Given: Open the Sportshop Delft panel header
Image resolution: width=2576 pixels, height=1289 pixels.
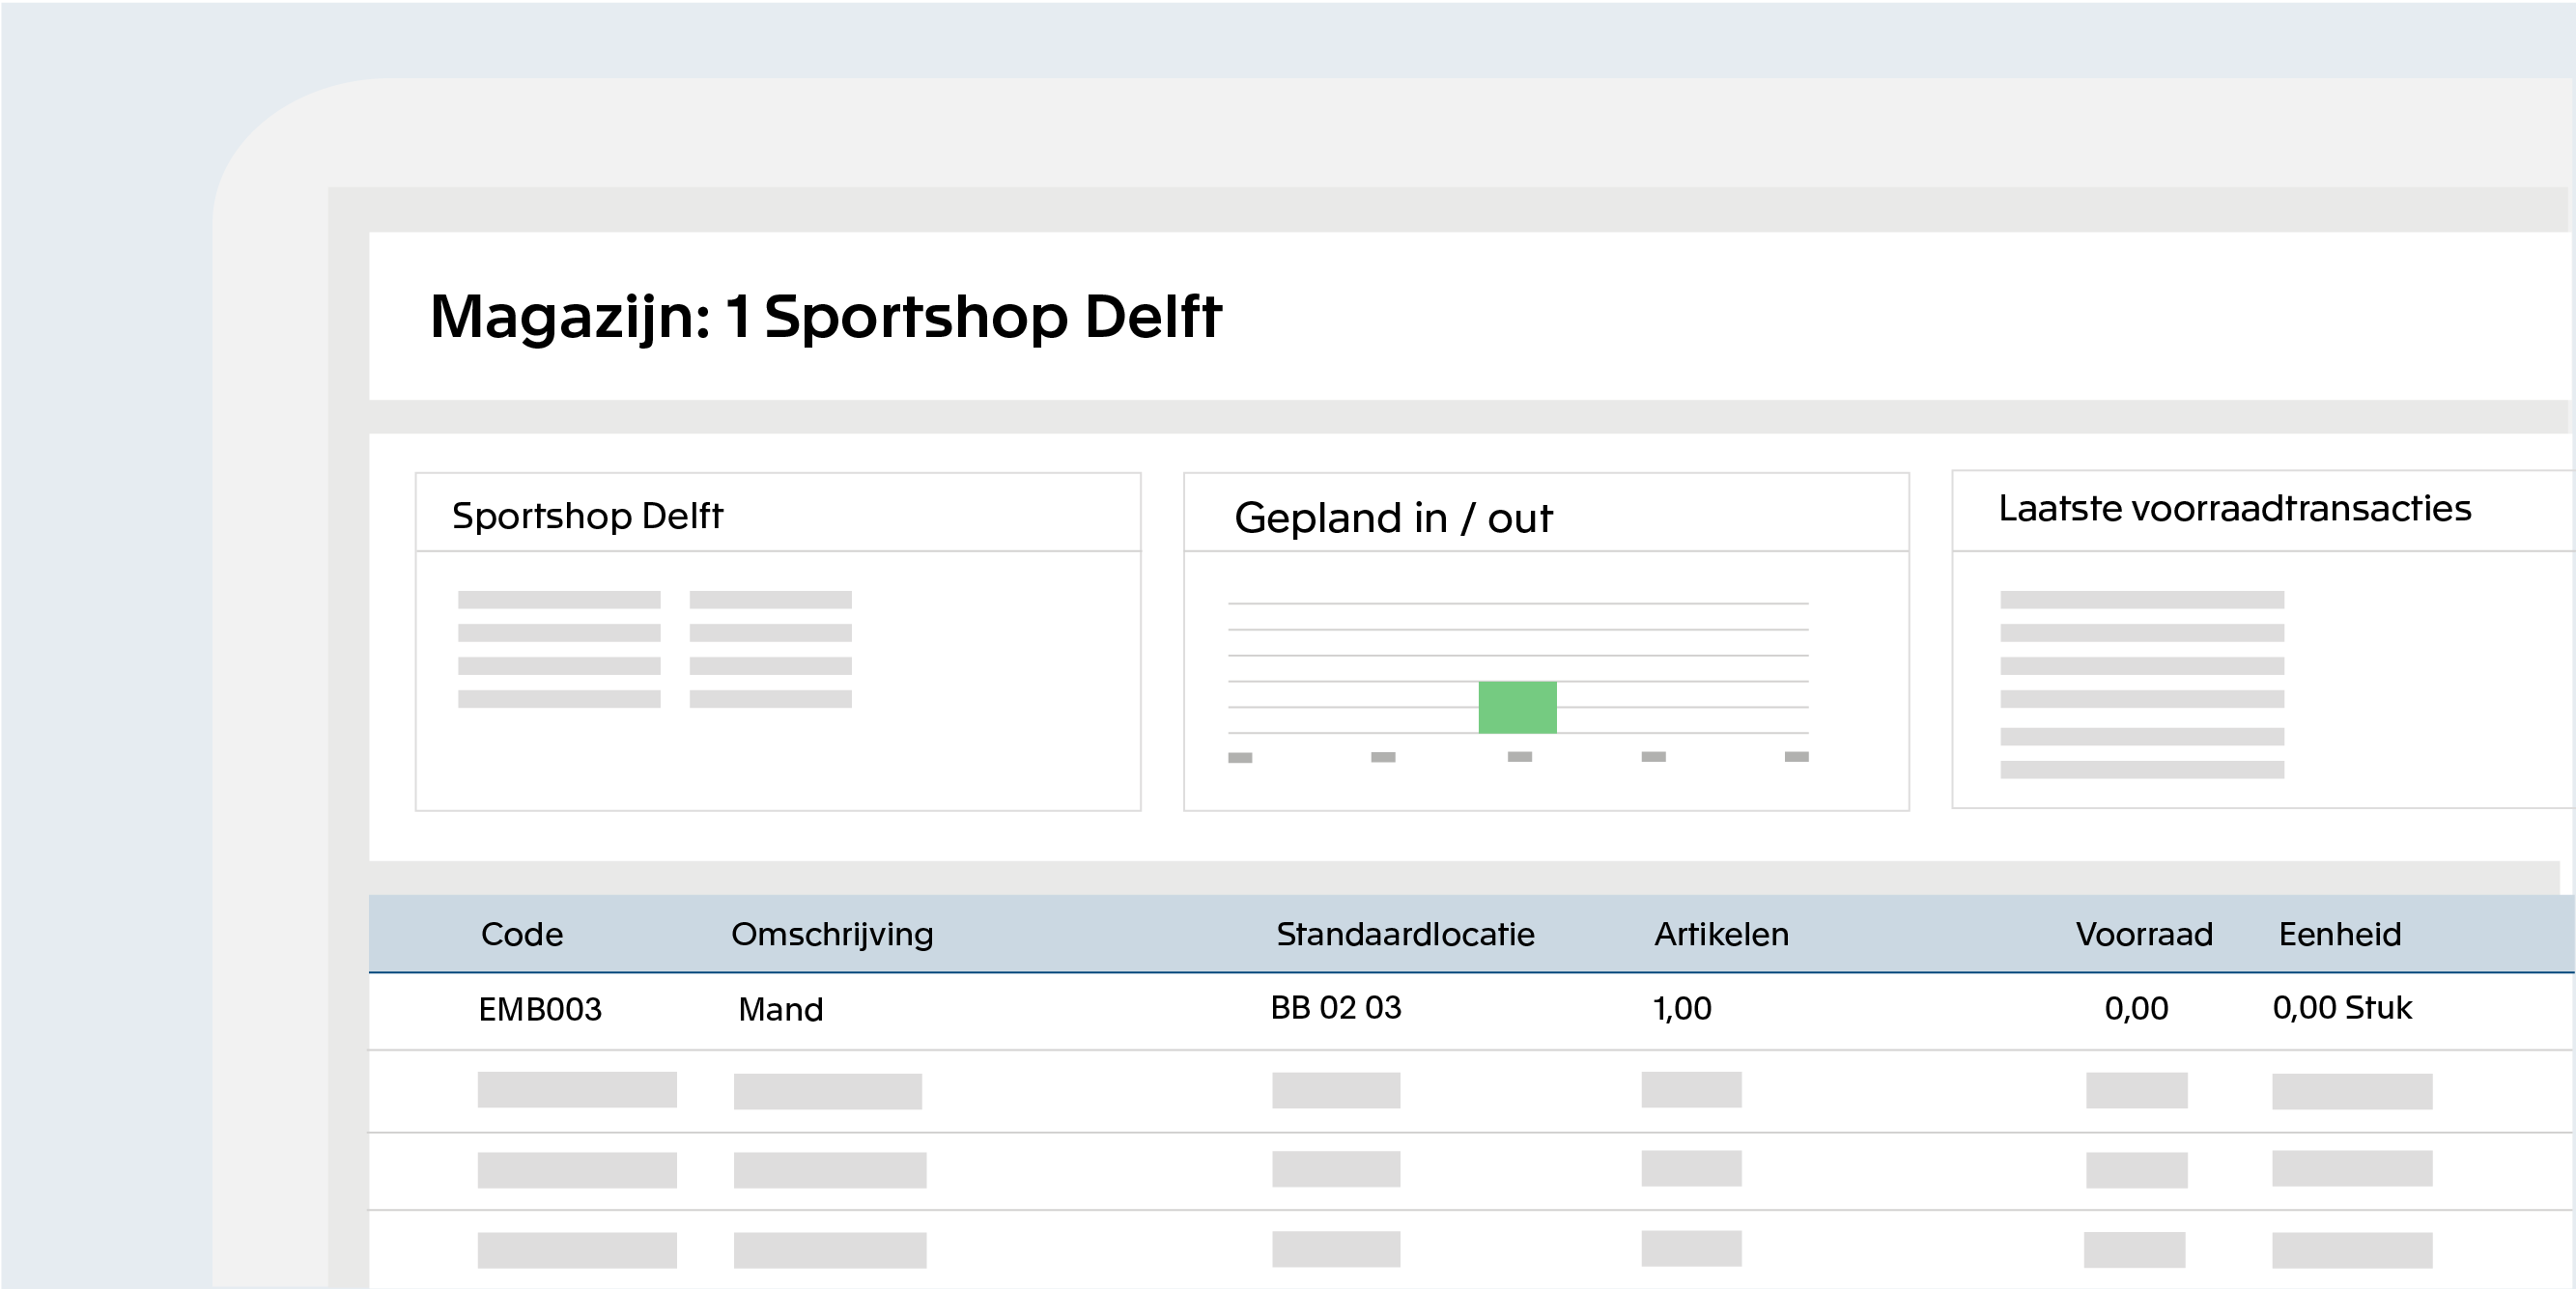Looking at the screenshot, I should point(587,516).
